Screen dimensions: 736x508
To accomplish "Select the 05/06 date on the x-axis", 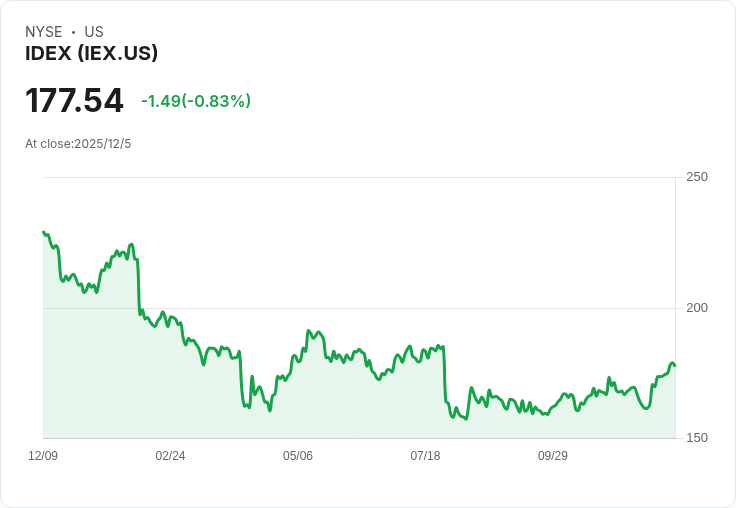I will tap(298, 456).
